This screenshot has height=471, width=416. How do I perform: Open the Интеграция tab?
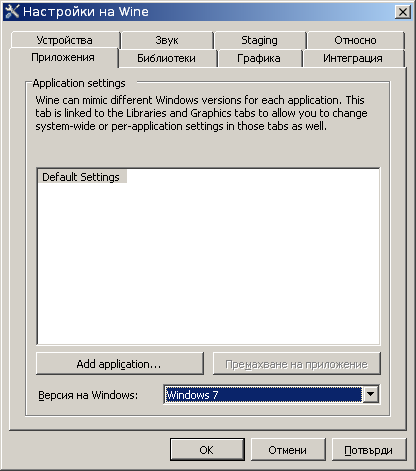(353, 58)
